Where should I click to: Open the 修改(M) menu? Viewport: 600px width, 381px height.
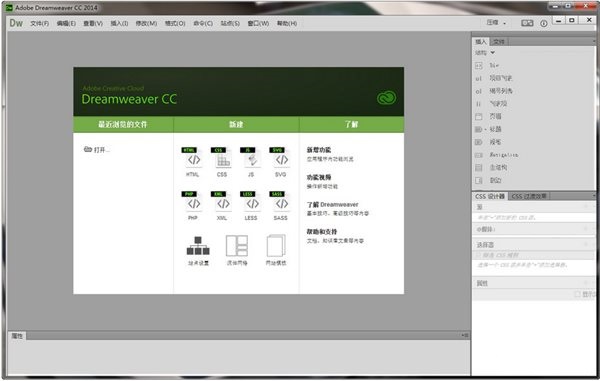[146, 23]
